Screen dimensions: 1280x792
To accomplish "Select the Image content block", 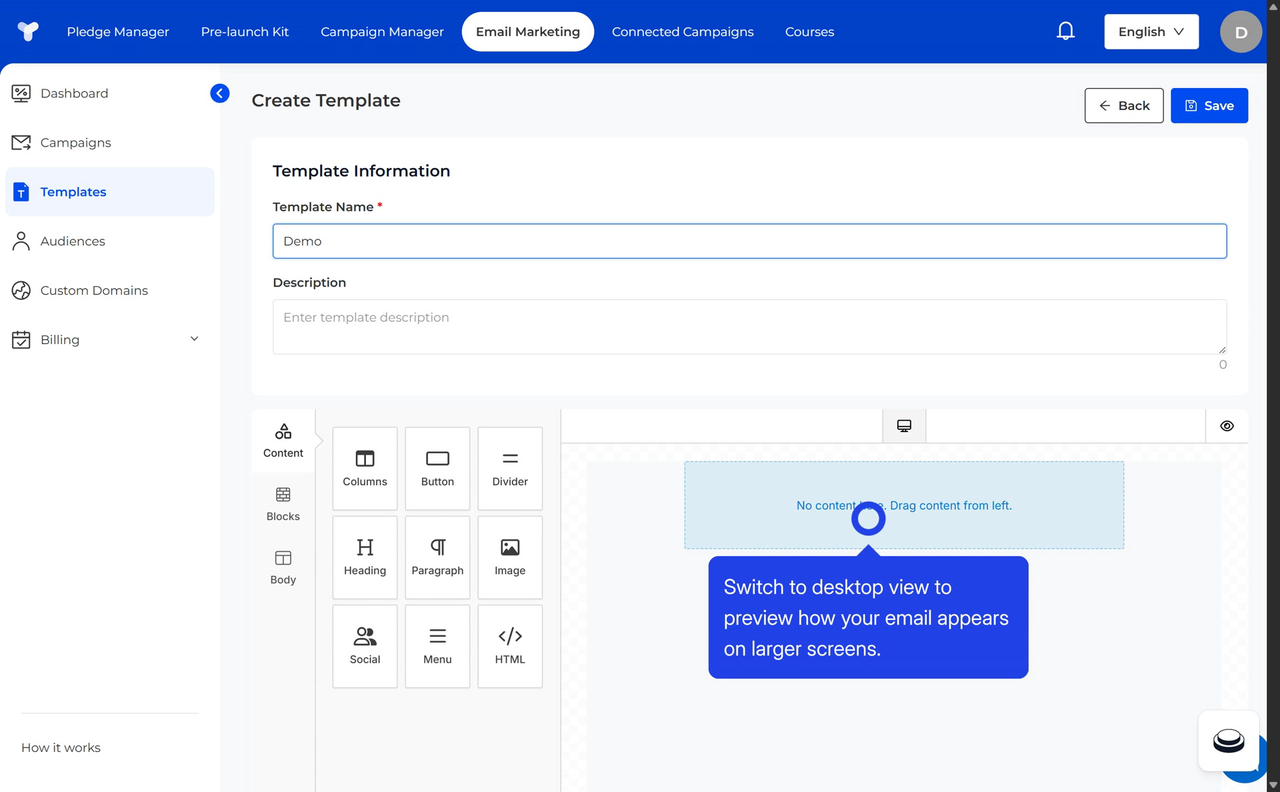I will click(x=510, y=557).
